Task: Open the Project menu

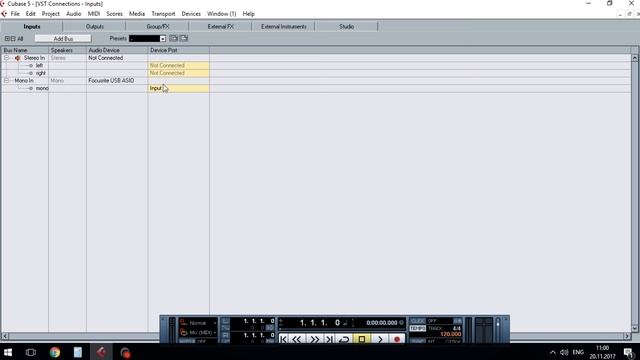Action: point(51,14)
